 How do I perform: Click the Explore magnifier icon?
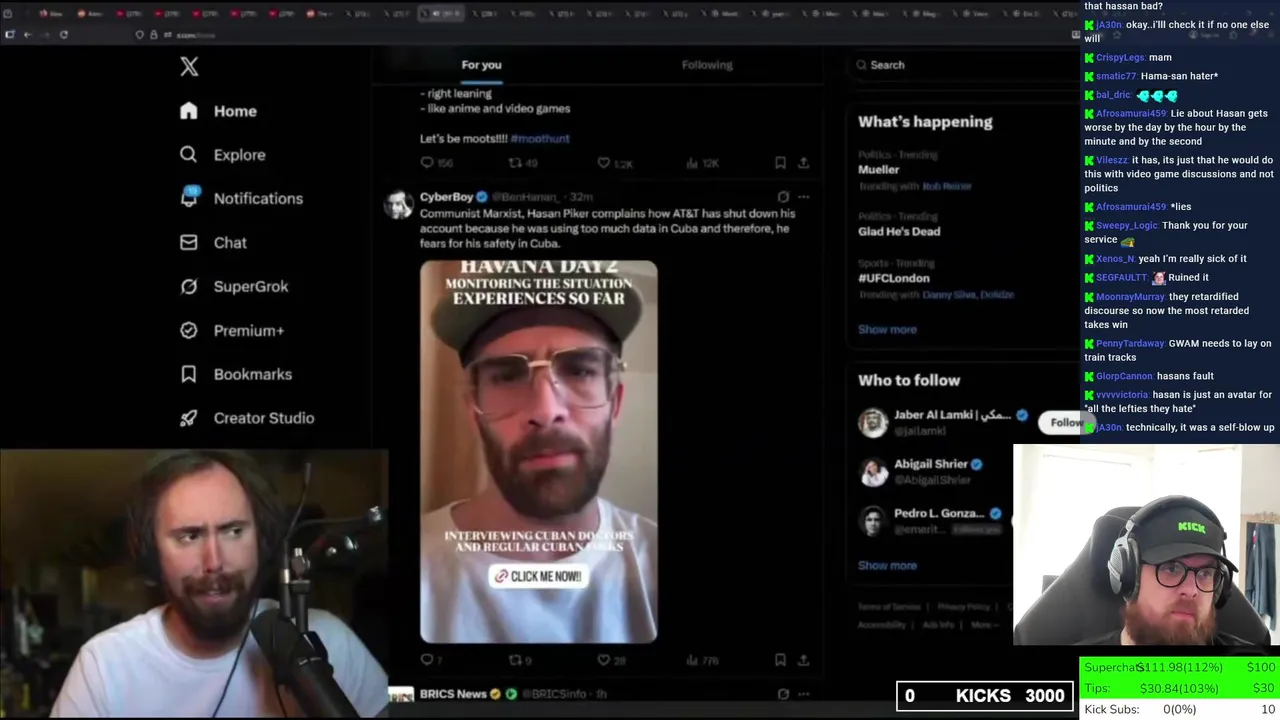tap(189, 155)
